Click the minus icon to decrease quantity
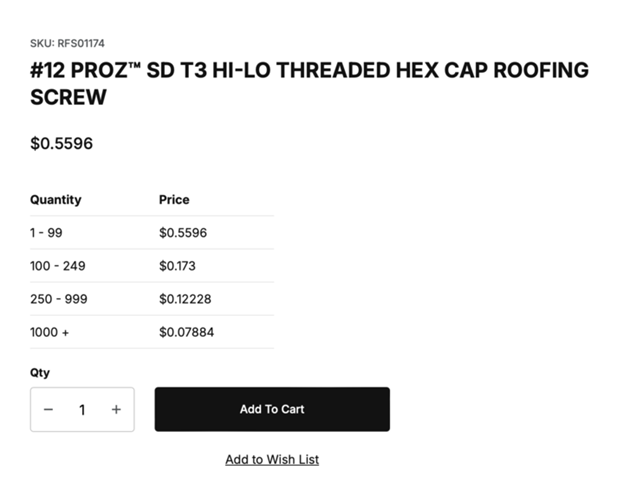This screenshot has width=624, height=483. tap(48, 409)
